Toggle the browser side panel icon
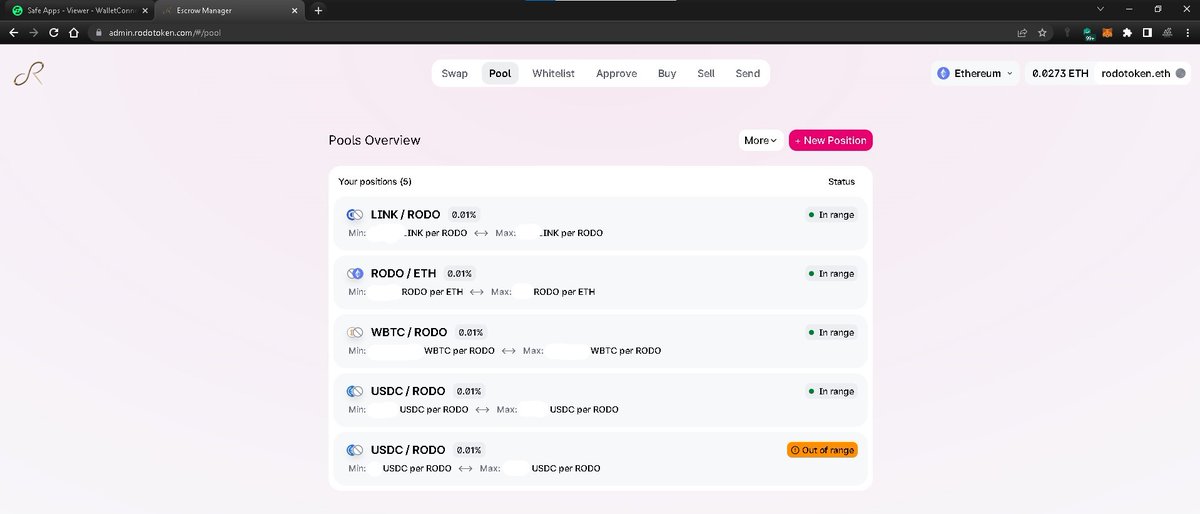Image resolution: width=1200 pixels, height=514 pixels. point(1147,32)
